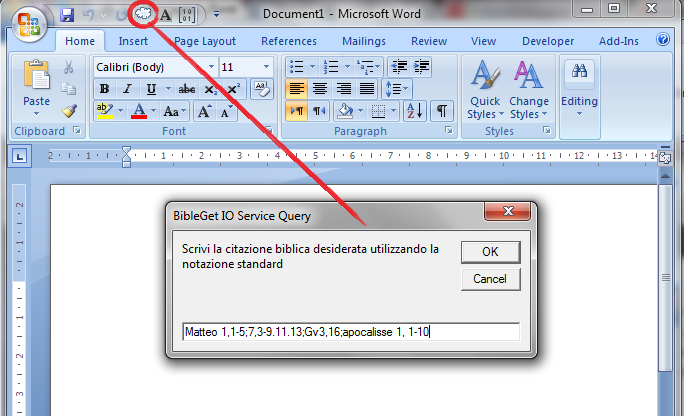Click OK in BibleGet dialog

490,252
